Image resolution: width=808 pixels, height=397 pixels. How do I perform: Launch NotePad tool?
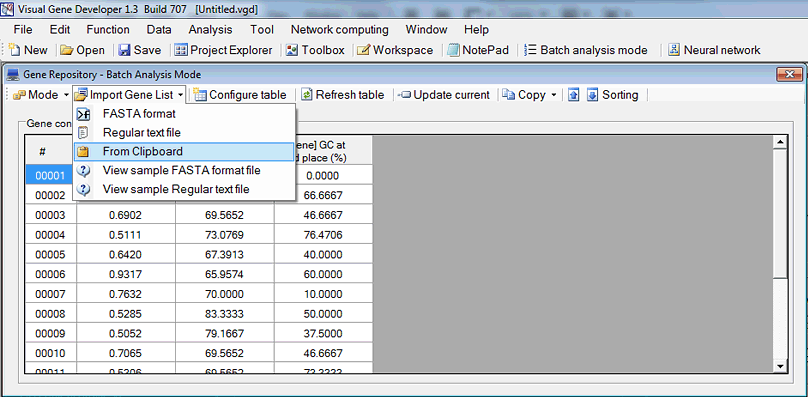[x=478, y=50]
